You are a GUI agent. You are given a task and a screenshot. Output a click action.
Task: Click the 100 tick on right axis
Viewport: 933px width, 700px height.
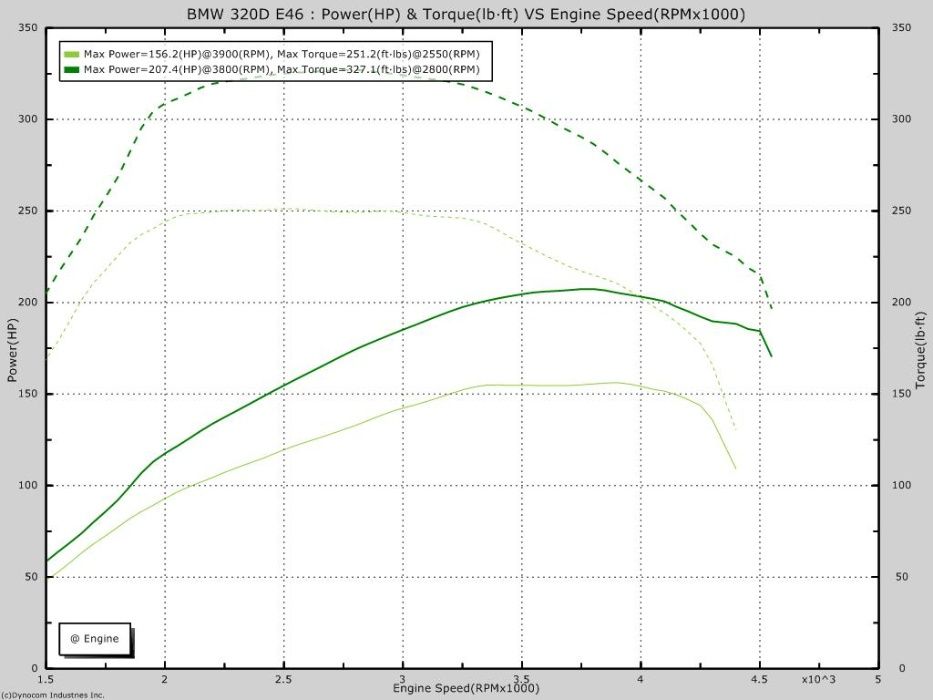coord(901,485)
